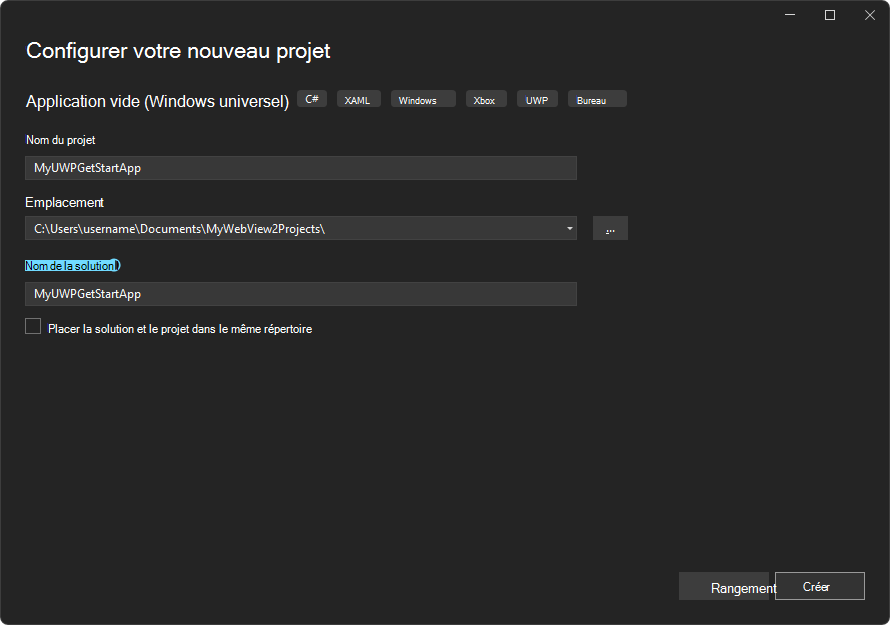
Task: Click the solution name input showing MyUWPGetStartApp
Action: pos(300,293)
